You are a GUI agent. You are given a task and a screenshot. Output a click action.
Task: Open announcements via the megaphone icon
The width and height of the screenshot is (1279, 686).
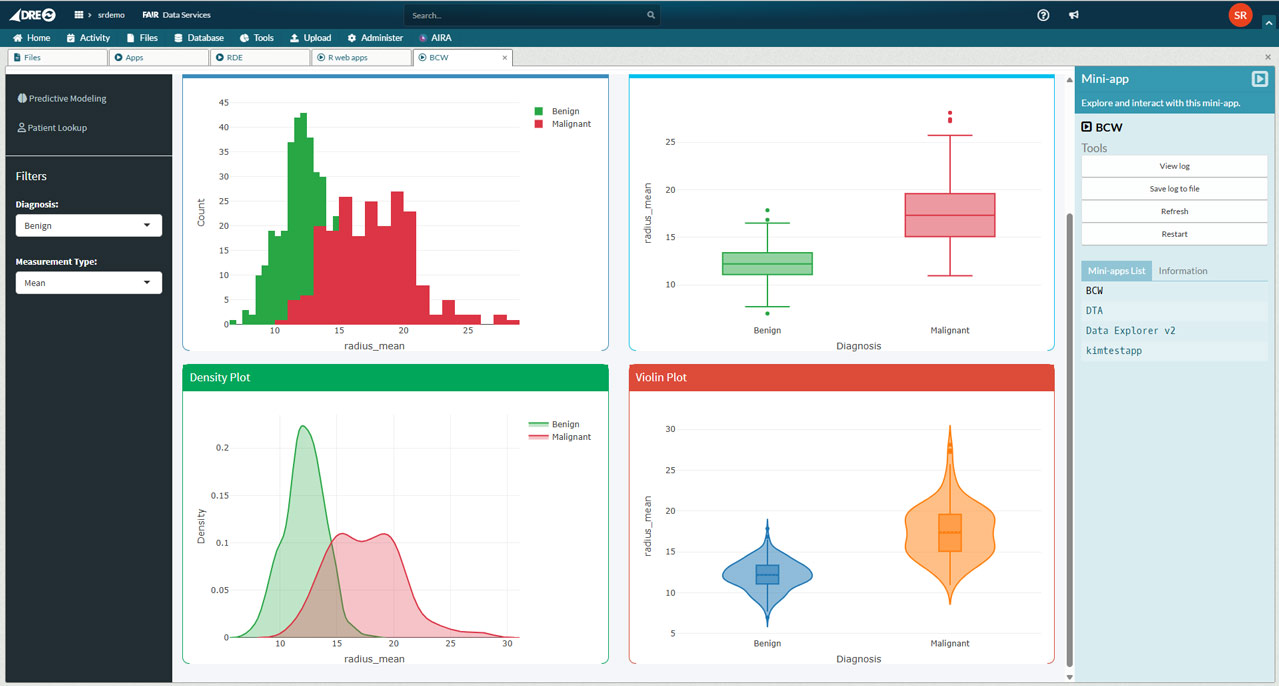point(1073,15)
